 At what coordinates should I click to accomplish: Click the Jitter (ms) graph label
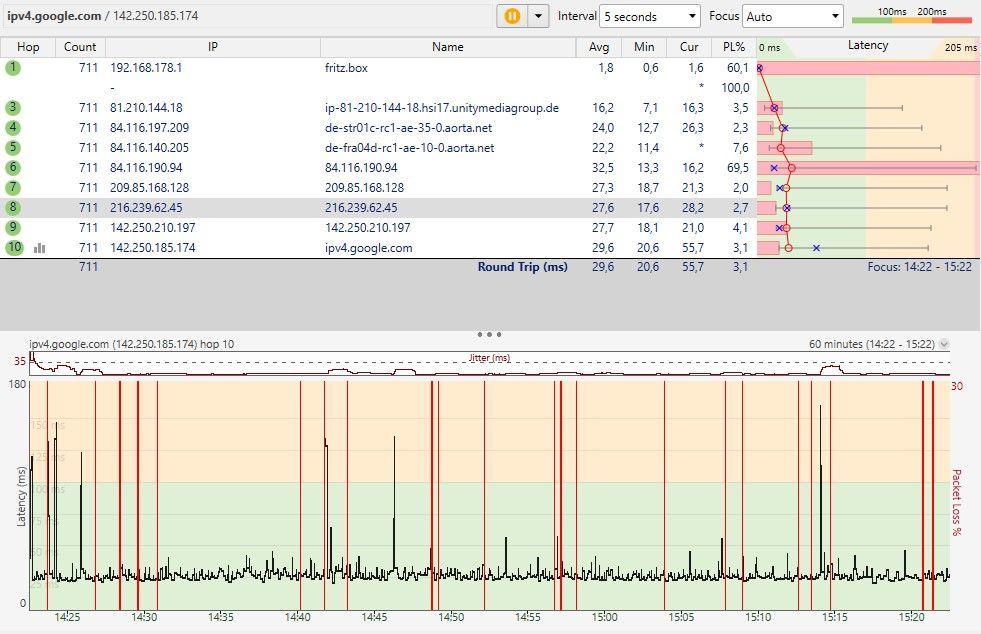pos(489,358)
